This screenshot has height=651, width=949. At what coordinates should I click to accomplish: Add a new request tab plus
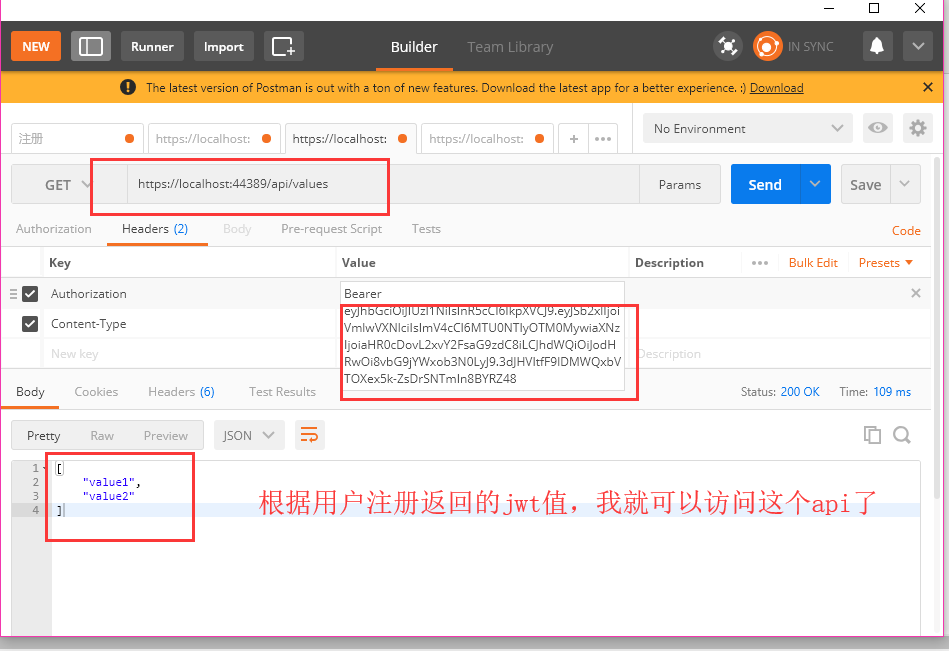(x=573, y=139)
